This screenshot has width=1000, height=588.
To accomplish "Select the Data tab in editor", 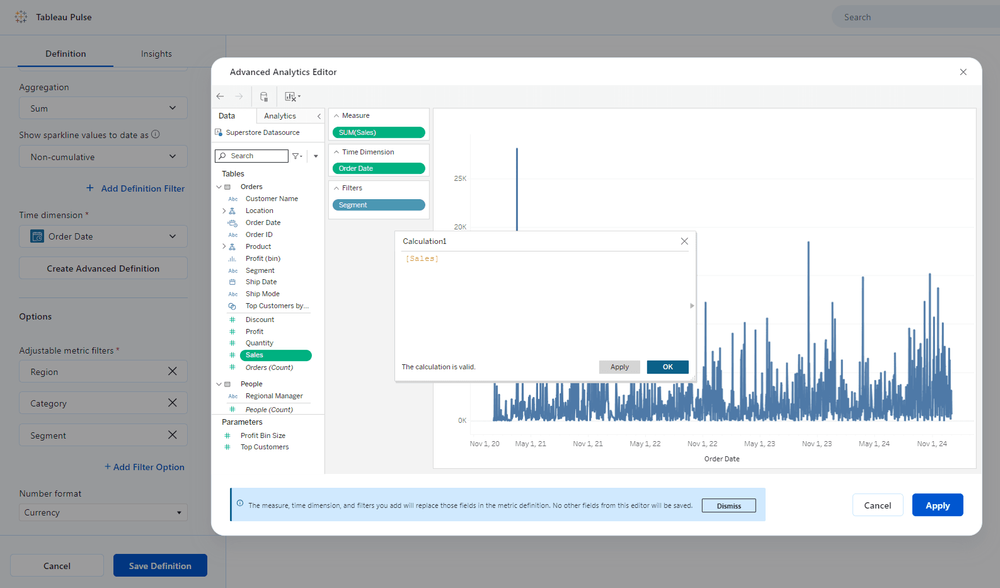I will click(x=227, y=116).
